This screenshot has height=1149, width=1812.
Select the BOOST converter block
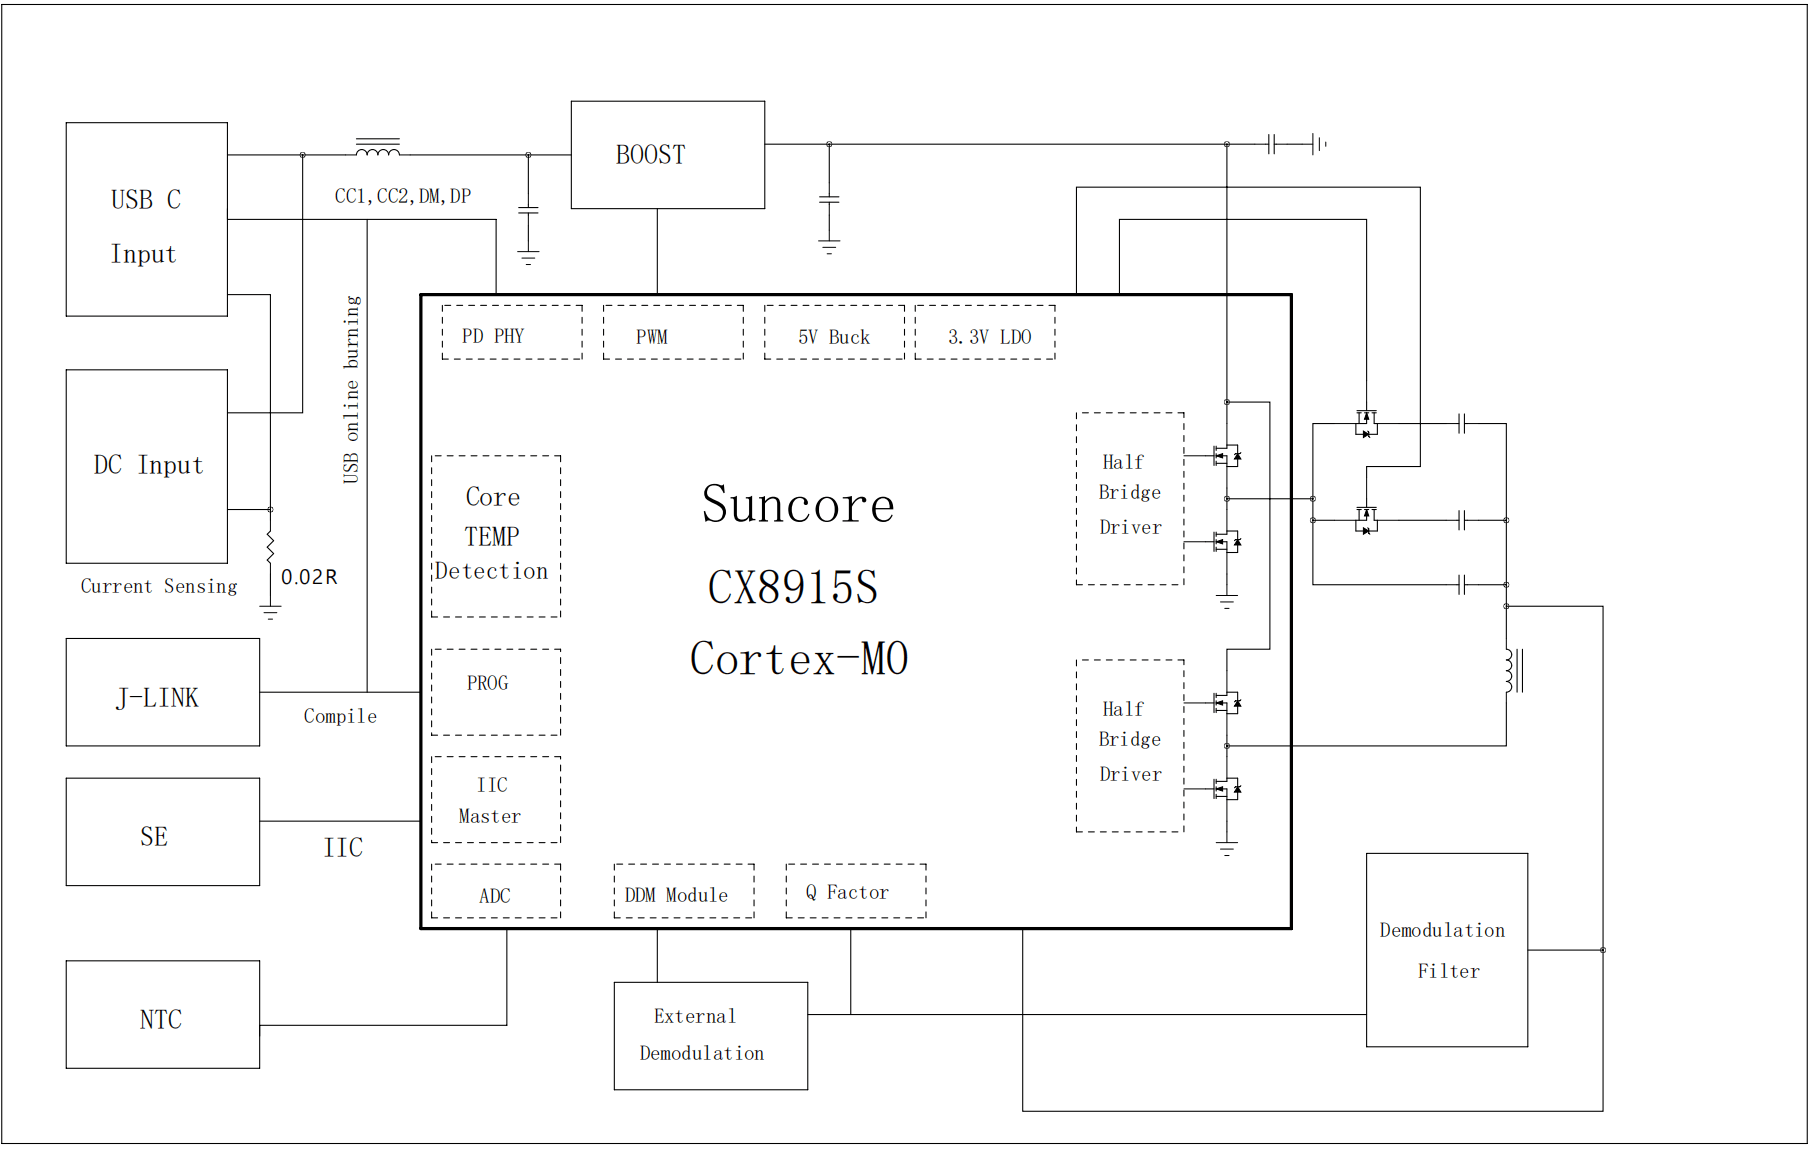coord(668,155)
